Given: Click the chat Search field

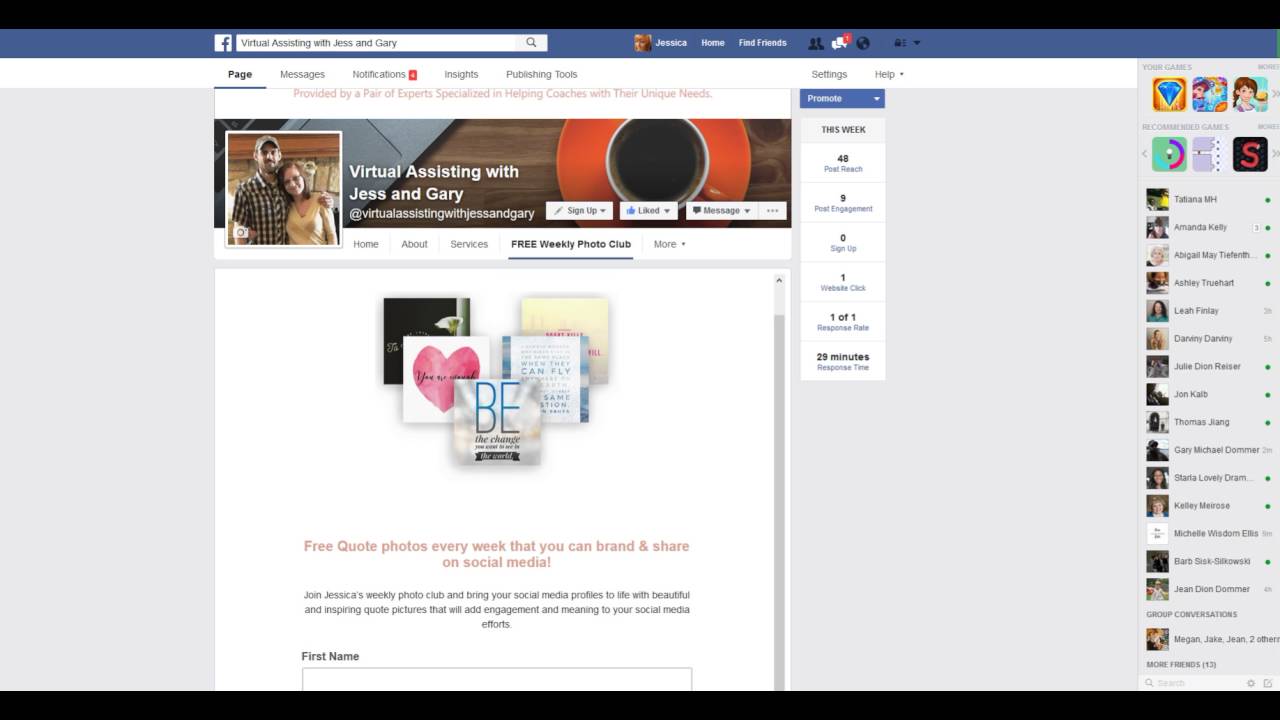Looking at the screenshot, I should [1198, 683].
